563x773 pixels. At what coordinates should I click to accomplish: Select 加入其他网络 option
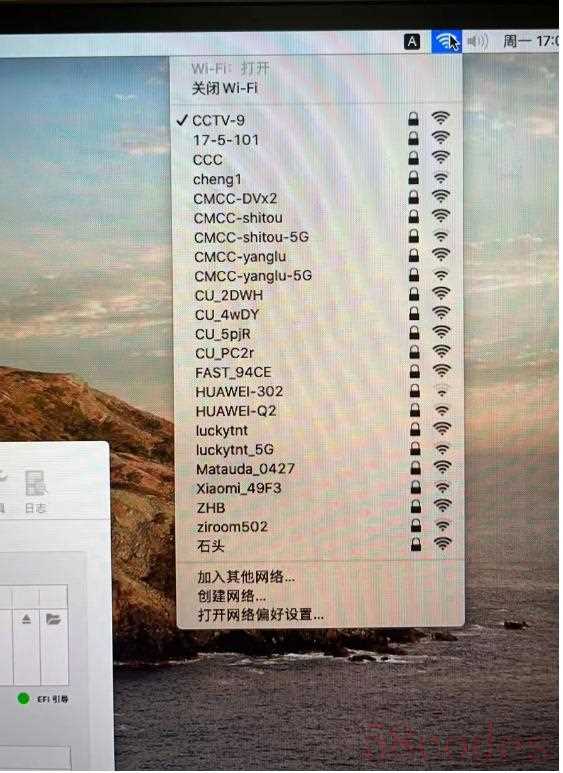pyautogui.click(x=246, y=576)
